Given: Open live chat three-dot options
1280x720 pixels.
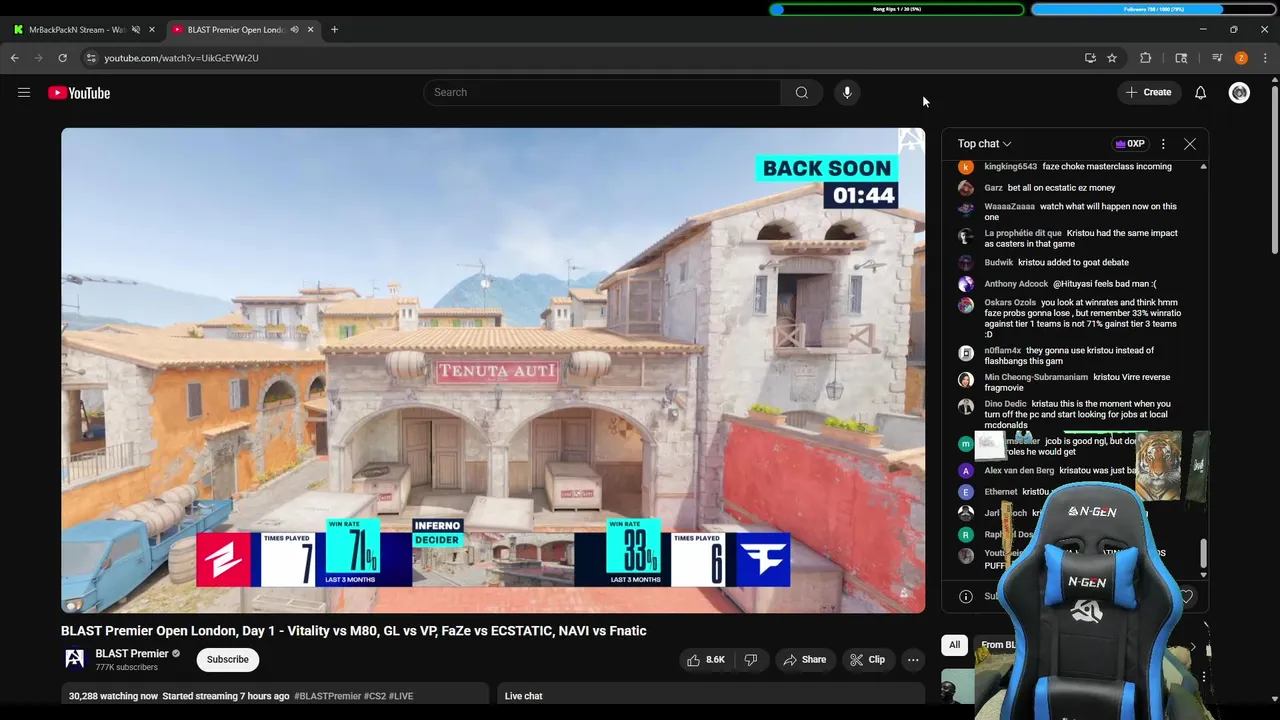Looking at the screenshot, I should [x=1163, y=144].
